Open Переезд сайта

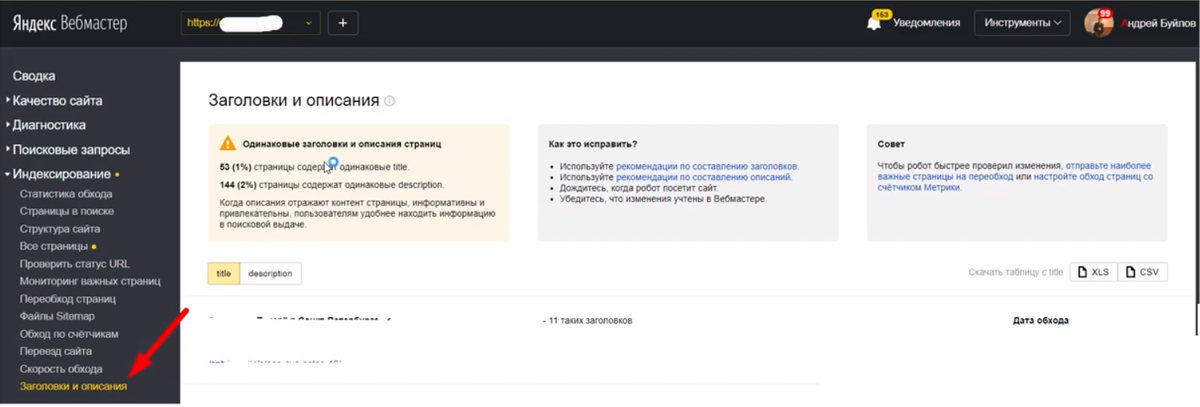click(56, 351)
